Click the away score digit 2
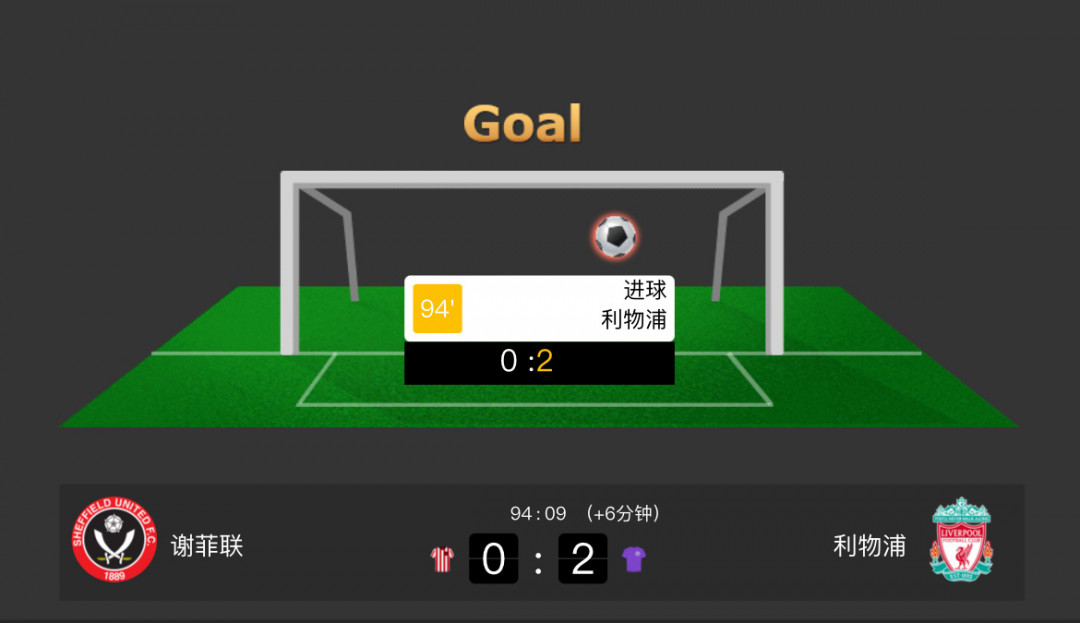The image size is (1080, 623). point(583,558)
